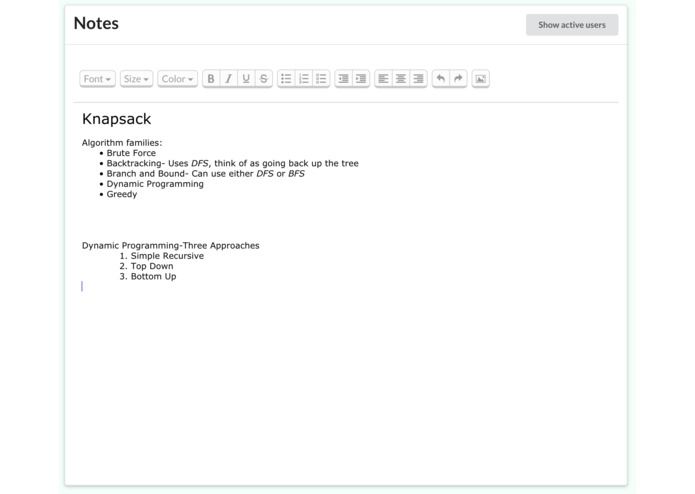Insert a numbered list
The height and width of the screenshot is (494, 695).
click(304, 79)
